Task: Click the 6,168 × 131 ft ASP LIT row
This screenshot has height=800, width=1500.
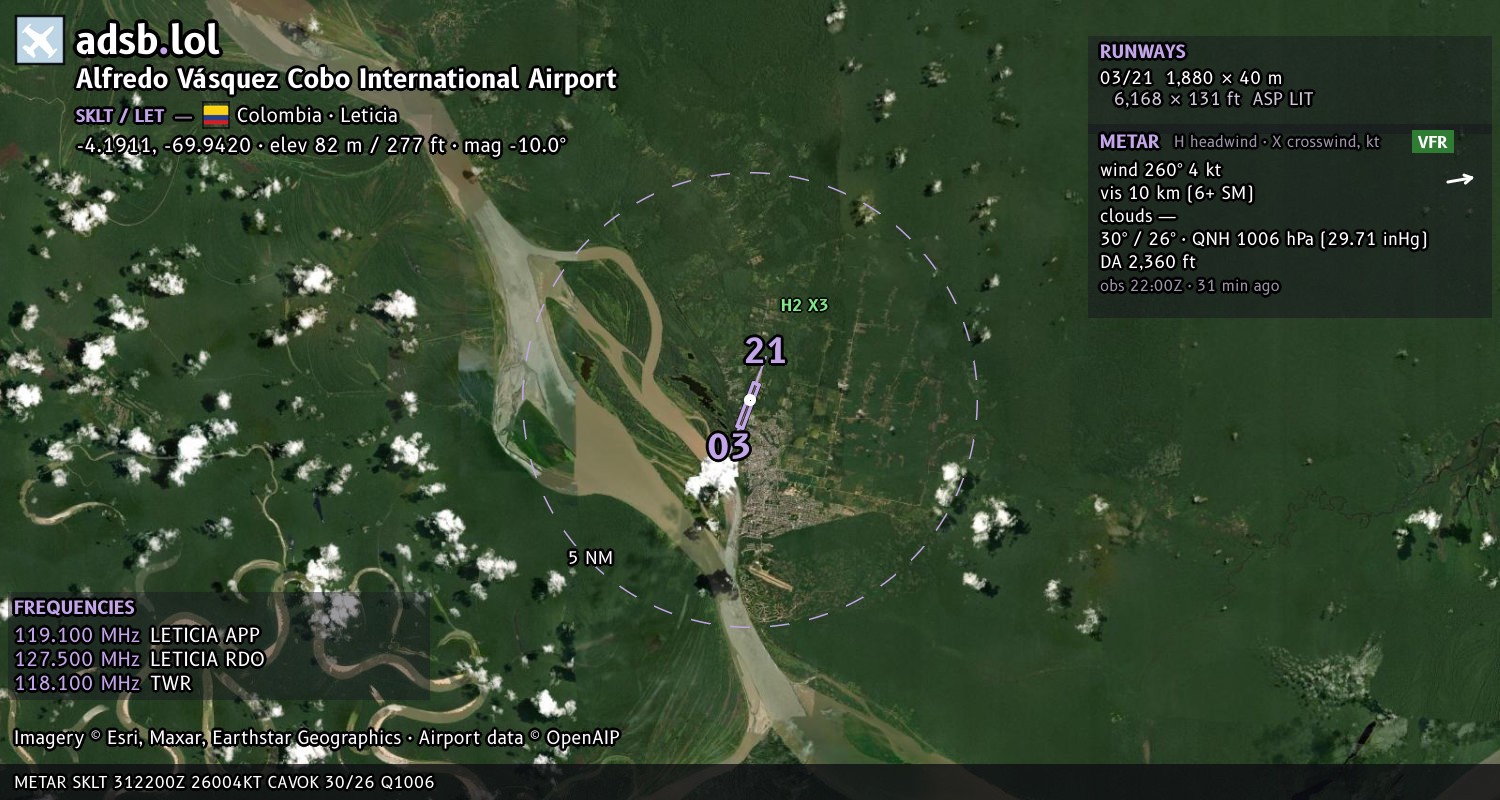Action: [x=1213, y=99]
